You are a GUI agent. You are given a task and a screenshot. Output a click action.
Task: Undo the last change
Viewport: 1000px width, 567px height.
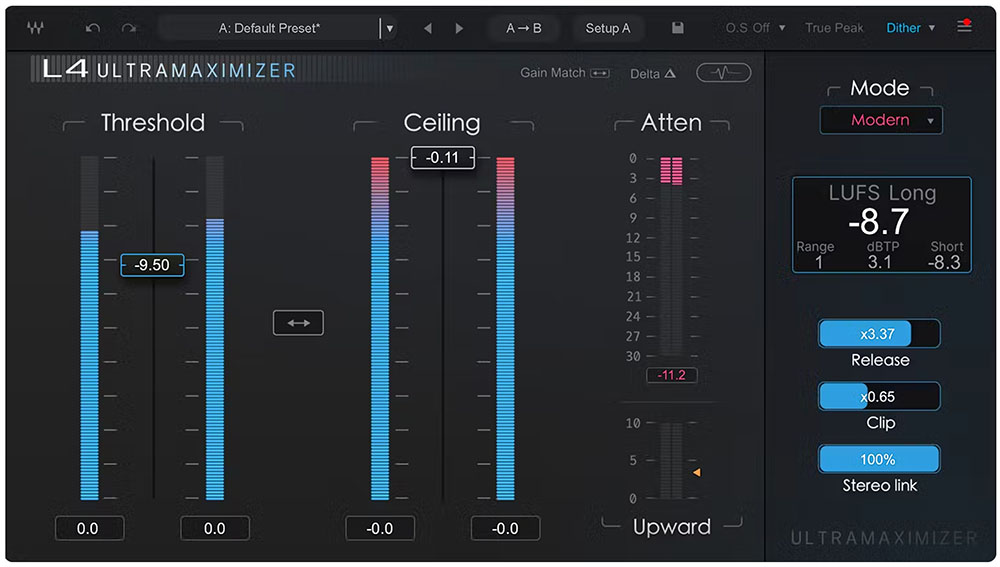coord(93,28)
